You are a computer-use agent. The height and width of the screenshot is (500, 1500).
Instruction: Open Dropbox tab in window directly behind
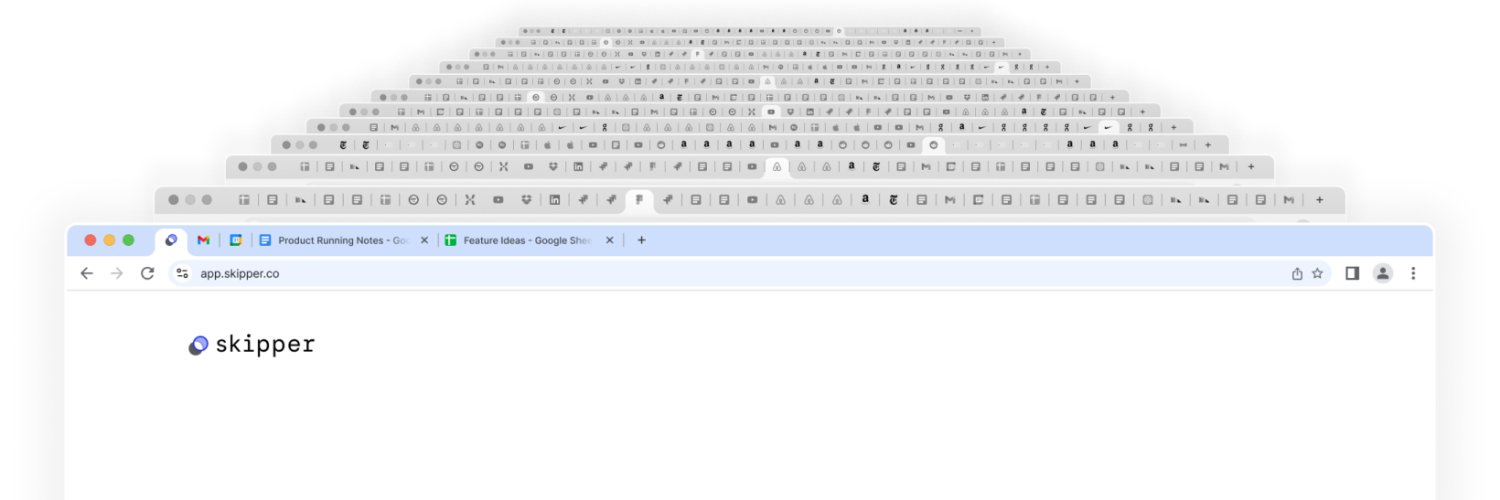click(526, 200)
